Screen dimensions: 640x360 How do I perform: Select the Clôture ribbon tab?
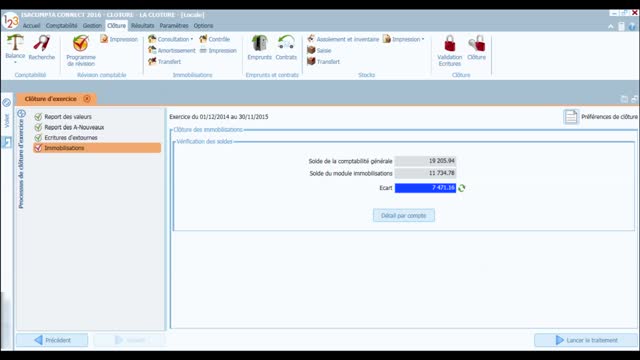pyautogui.click(x=116, y=25)
